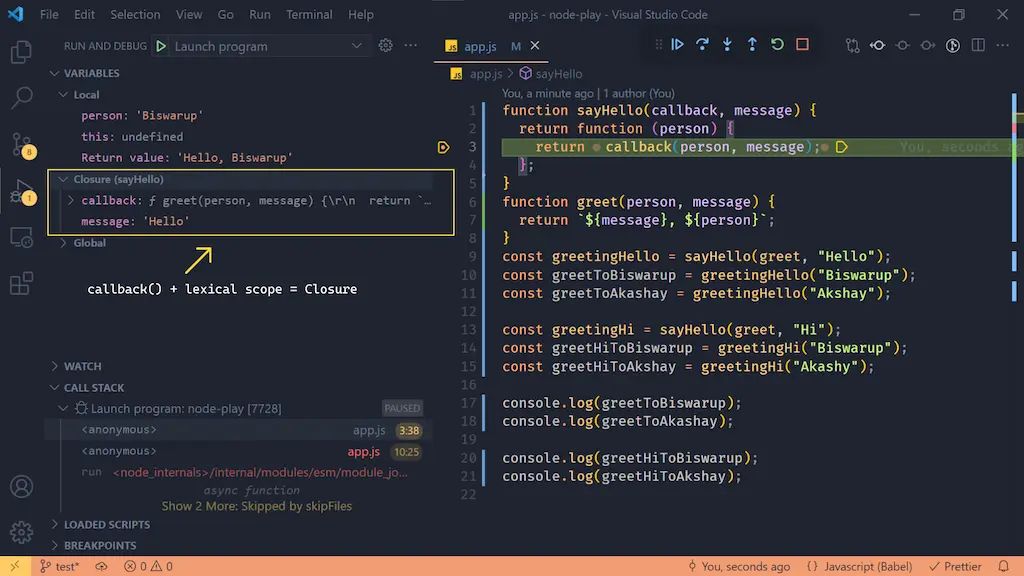Click sayHello breadcrumb item

[551, 74]
